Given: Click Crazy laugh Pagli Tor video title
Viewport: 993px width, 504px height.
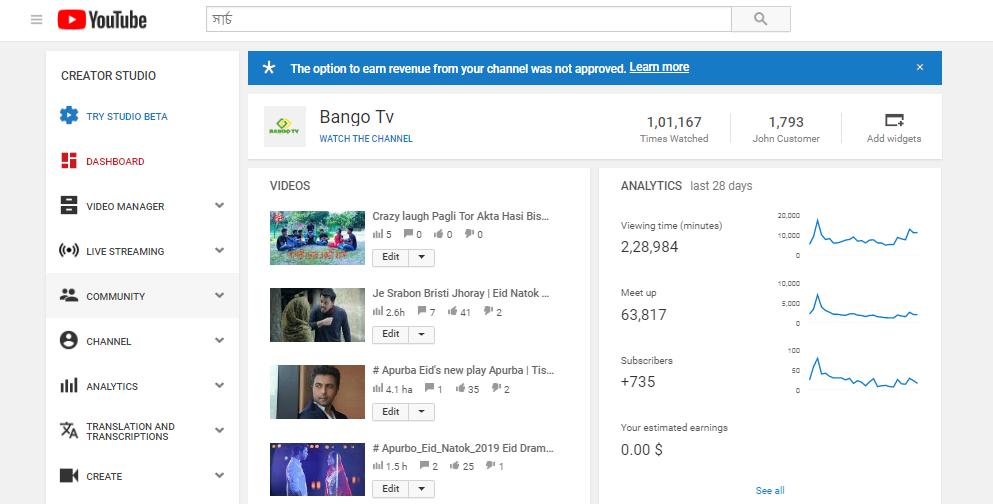Looking at the screenshot, I should [460, 216].
